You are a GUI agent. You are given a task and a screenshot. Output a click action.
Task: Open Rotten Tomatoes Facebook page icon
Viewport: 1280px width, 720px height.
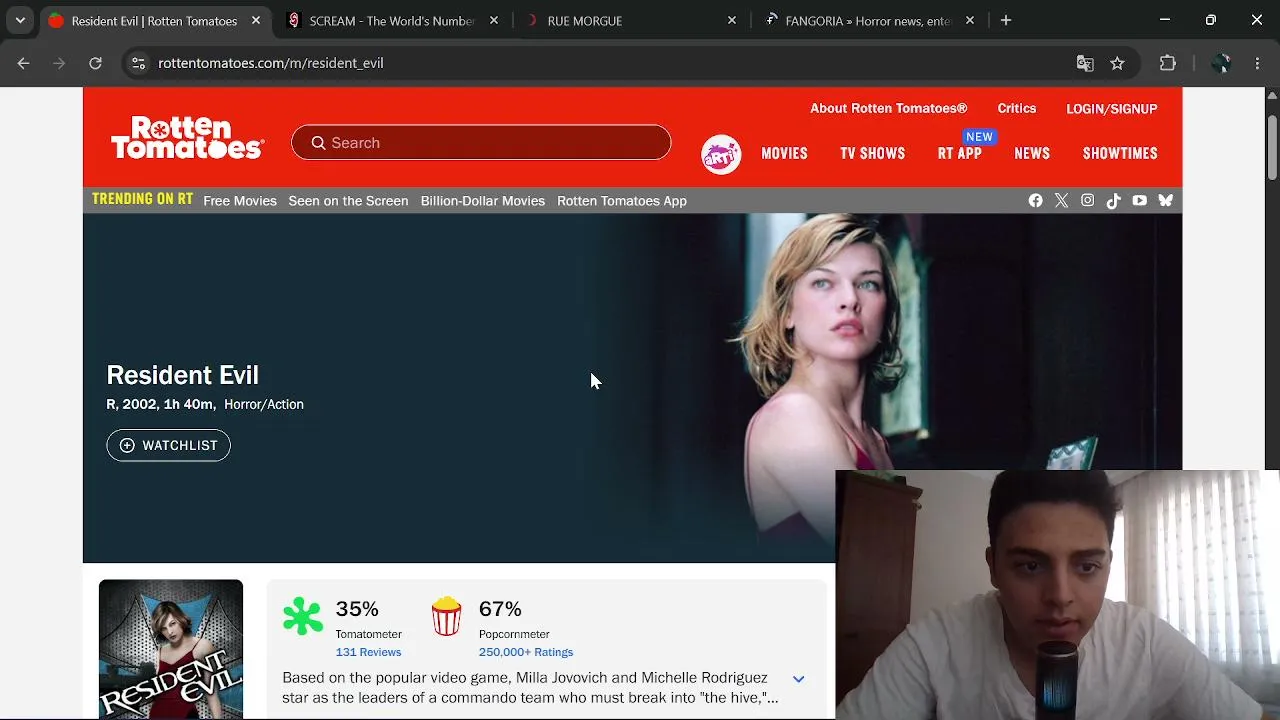pyautogui.click(x=1035, y=201)
